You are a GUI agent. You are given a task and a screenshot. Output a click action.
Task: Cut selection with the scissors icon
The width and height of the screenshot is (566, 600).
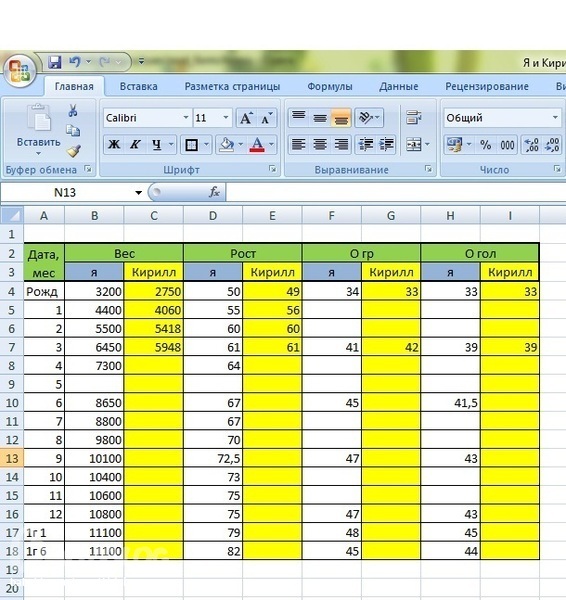point(73,111)
